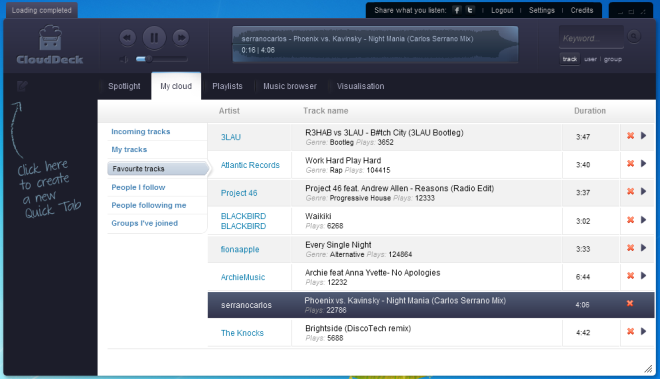Select group search filter

tap(612, 59)
